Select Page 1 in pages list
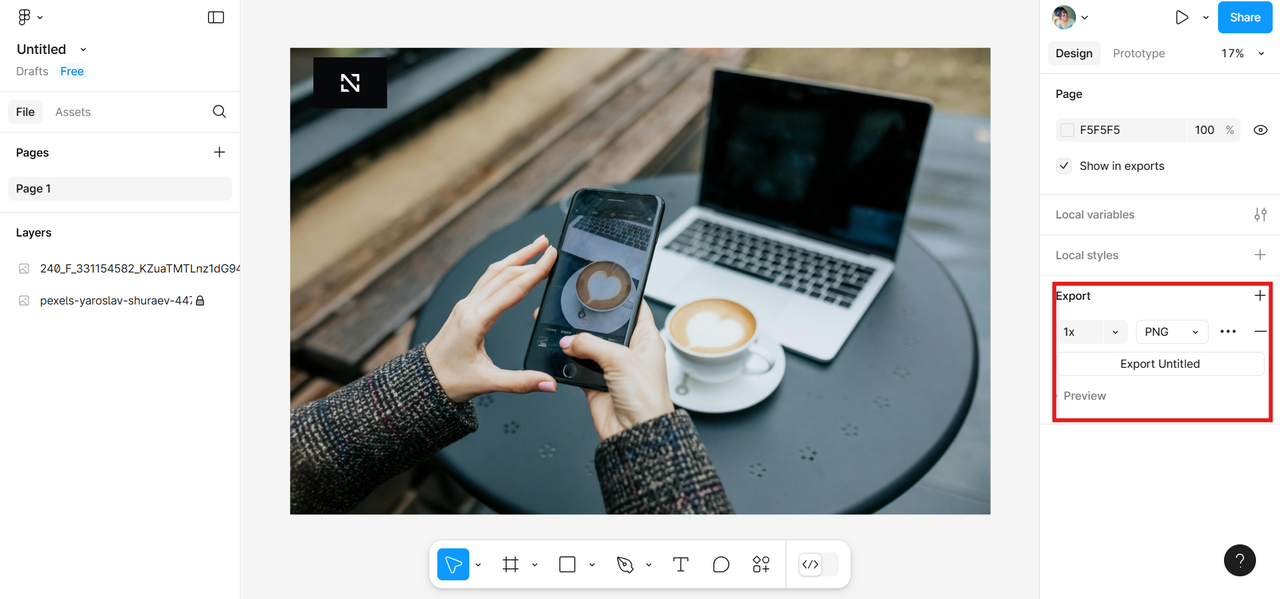This screenshot has height=599, width=1280. click(120, 188)
